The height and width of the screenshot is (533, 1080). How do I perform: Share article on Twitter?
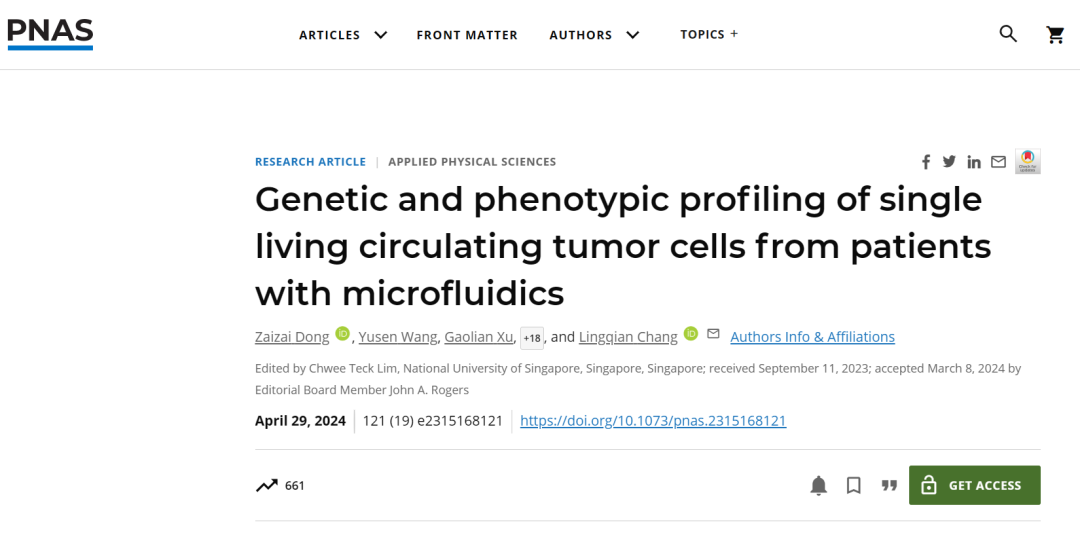[x=949, y=162]
